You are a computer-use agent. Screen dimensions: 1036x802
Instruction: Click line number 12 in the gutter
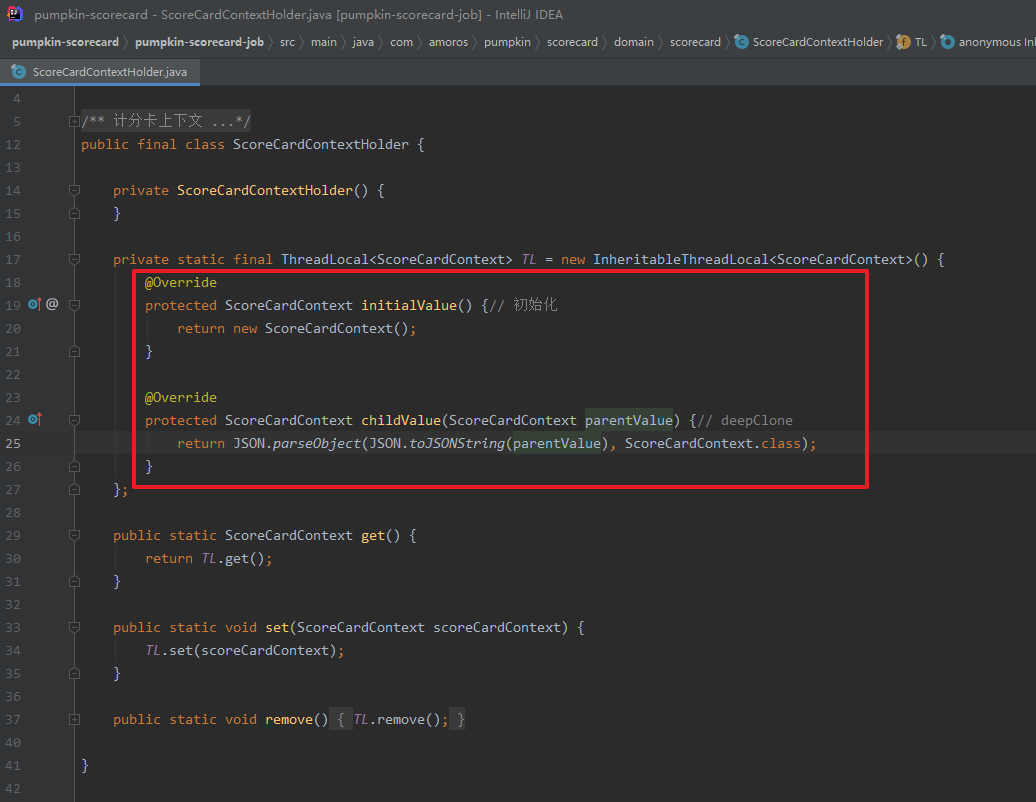click(13, 144)
